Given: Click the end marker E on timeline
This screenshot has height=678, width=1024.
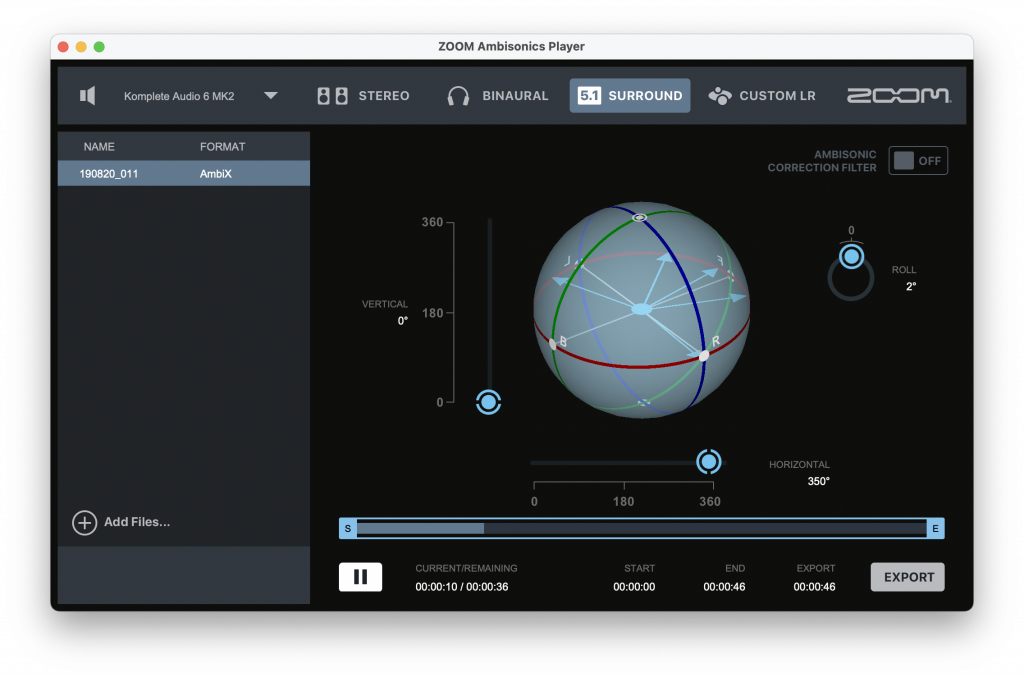Looking at the screenshot, I should tap(936, 528).
